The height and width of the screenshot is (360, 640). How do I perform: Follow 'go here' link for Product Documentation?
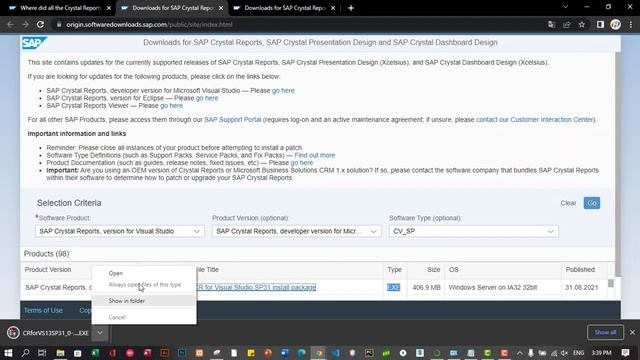[302, 162]
